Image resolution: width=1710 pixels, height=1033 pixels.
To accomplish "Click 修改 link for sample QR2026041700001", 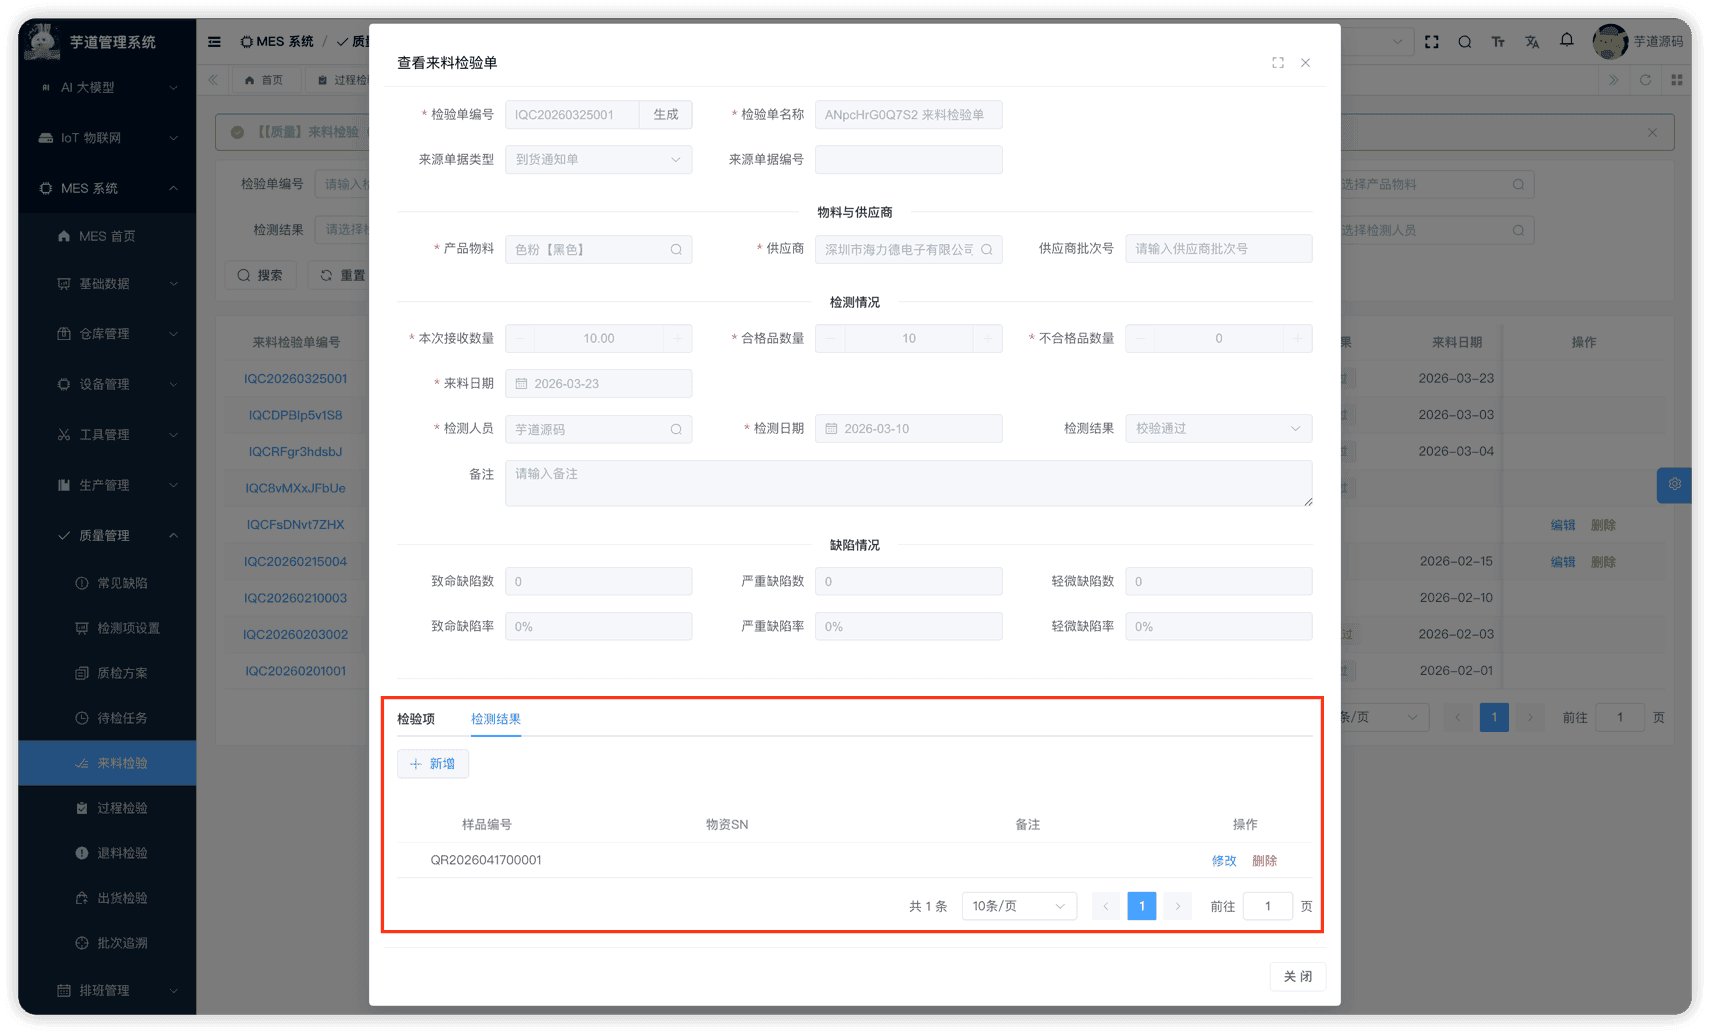I will click(1223, 861).
